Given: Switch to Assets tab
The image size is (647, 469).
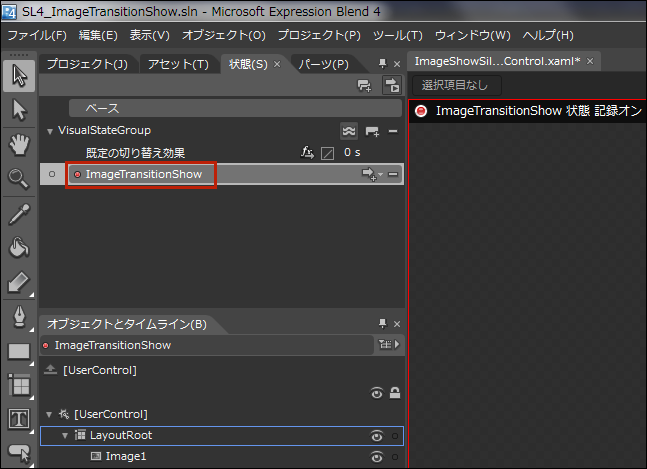Looking at the screenshot, I should [x=178, y=64].
